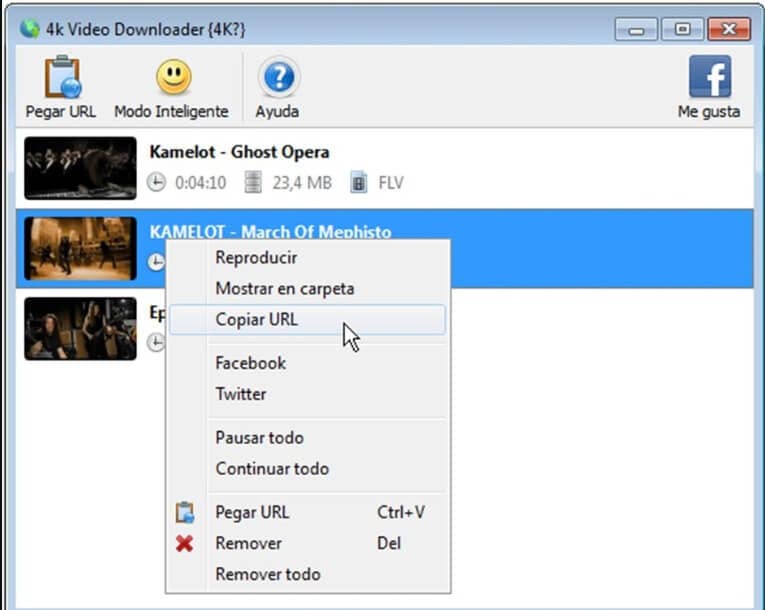Select Mostrar en carpeta menu entry
765x610 pixels.
[308, 288]
